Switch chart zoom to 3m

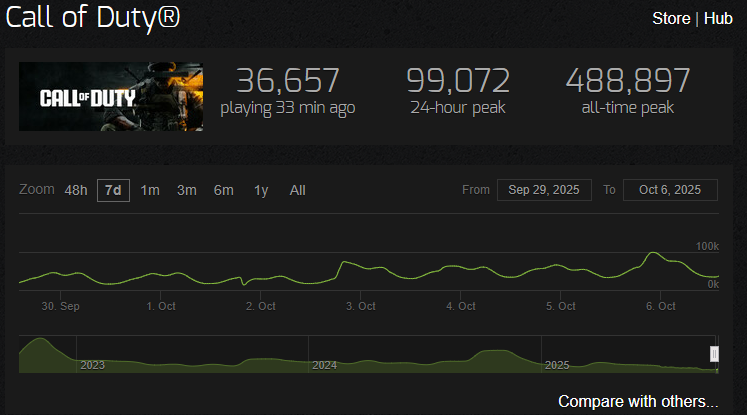(187, 191)
